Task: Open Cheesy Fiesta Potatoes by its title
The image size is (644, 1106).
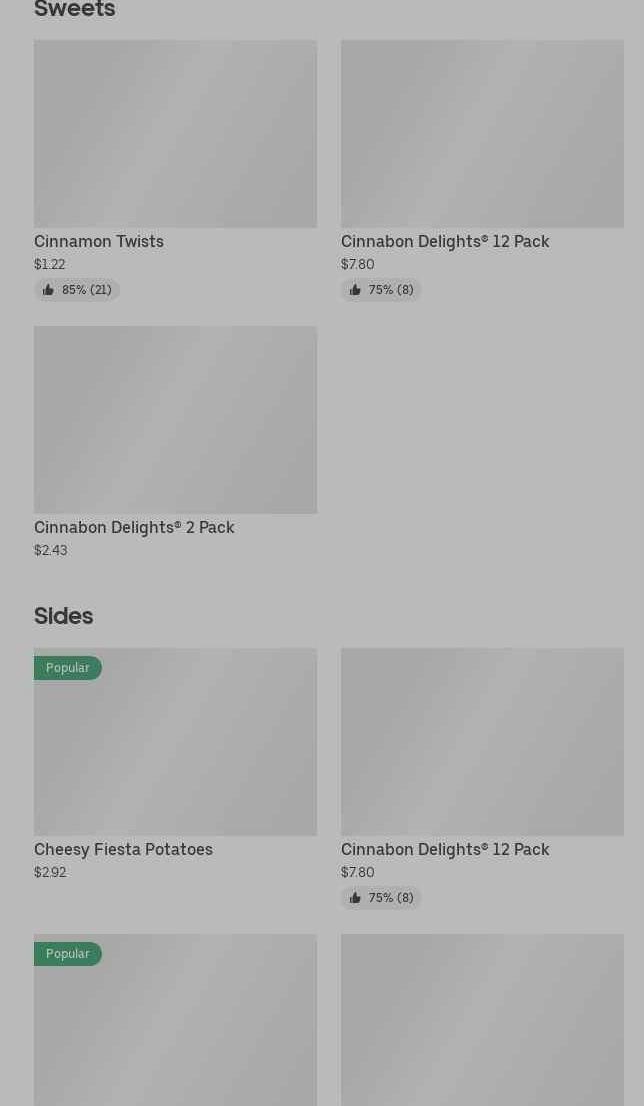Action: tap(123, 849)
